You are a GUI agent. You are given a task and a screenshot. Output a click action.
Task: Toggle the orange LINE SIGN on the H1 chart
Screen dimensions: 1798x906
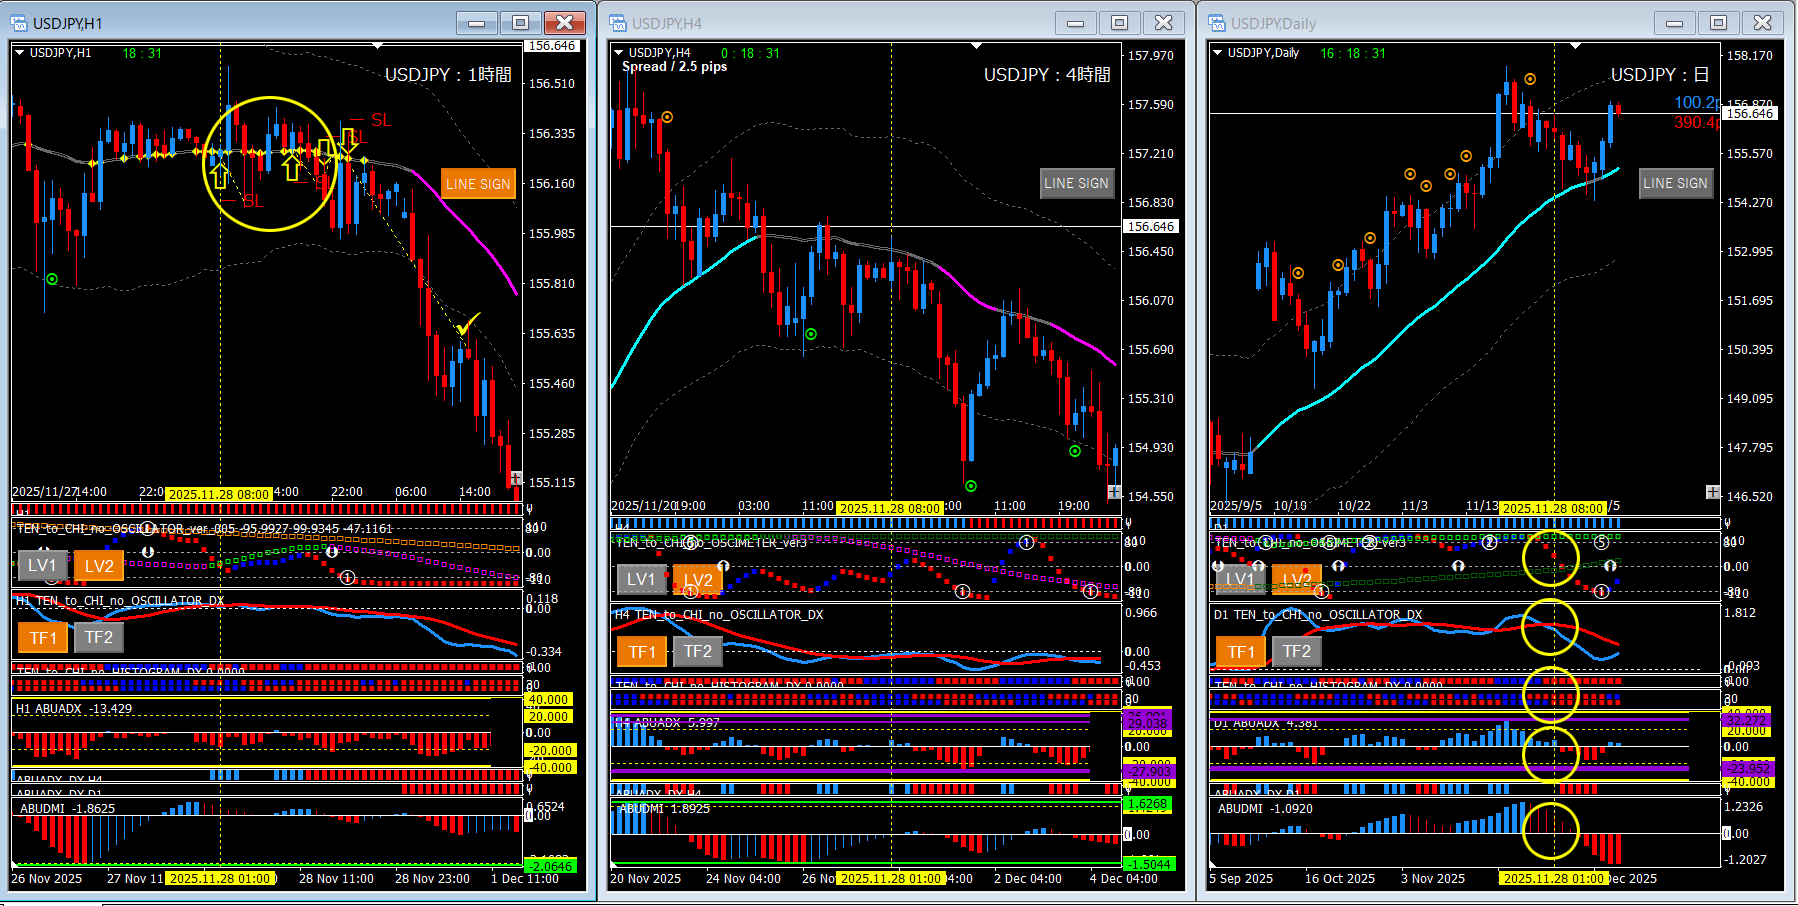(478, 184)
